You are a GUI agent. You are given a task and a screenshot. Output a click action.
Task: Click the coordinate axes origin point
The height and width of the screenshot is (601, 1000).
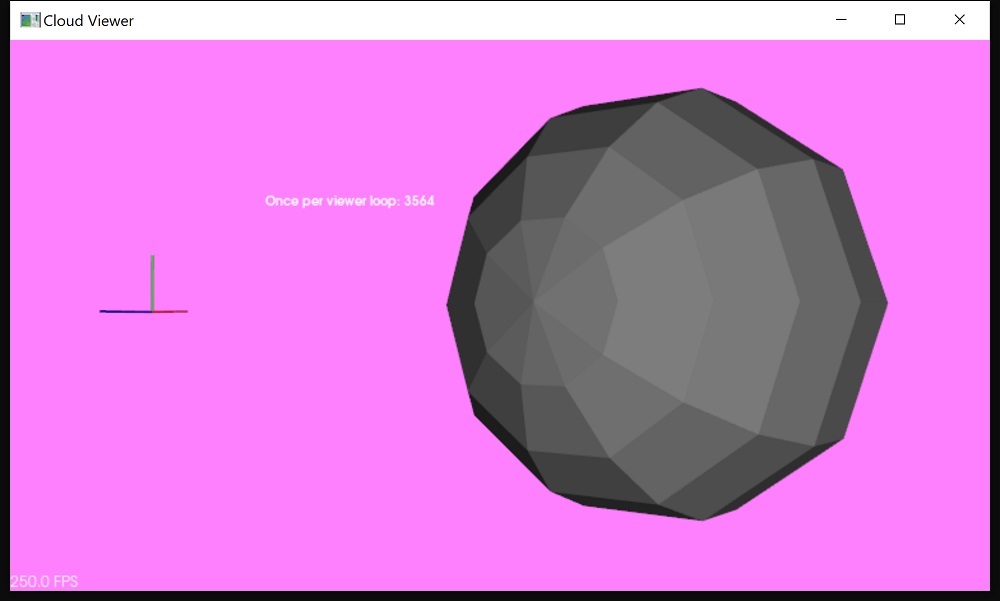[x=152, y=309]
